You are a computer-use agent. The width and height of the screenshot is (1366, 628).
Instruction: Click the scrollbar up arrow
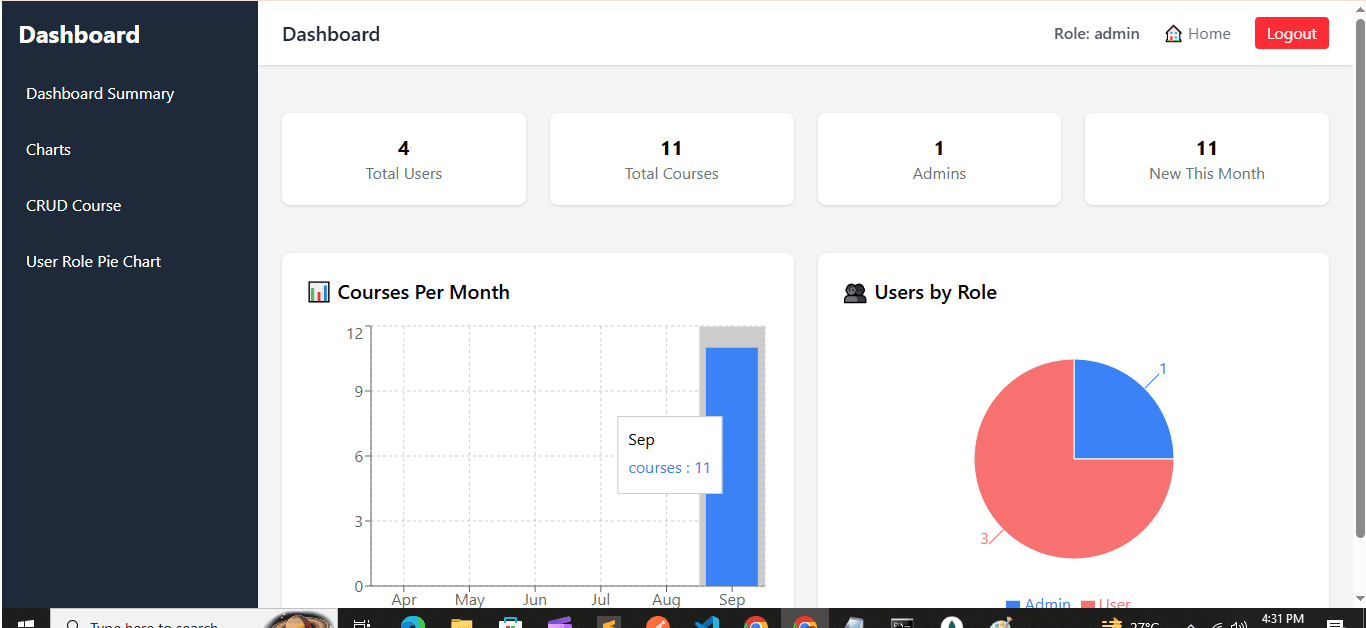pos(1359,8)
